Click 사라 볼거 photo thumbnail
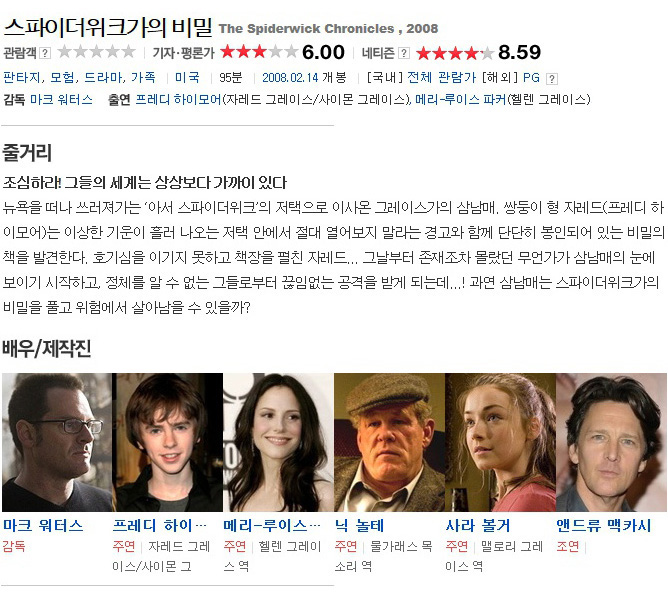 coord(500,442)
